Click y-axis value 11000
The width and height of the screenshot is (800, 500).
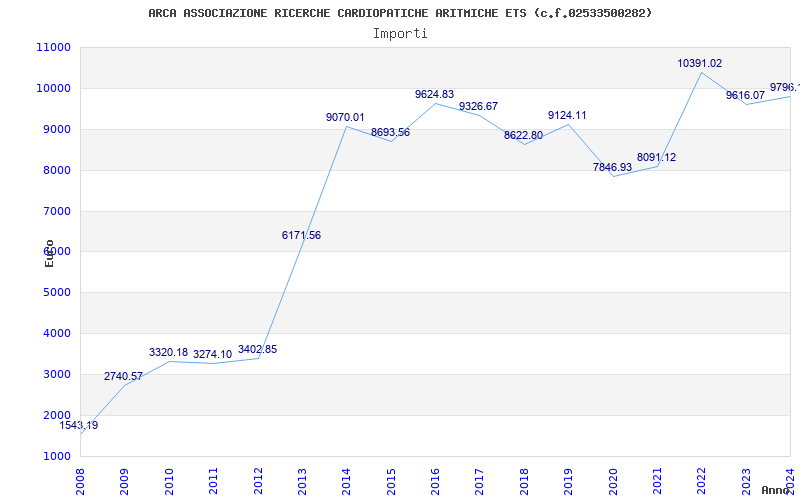click(53, 47)
